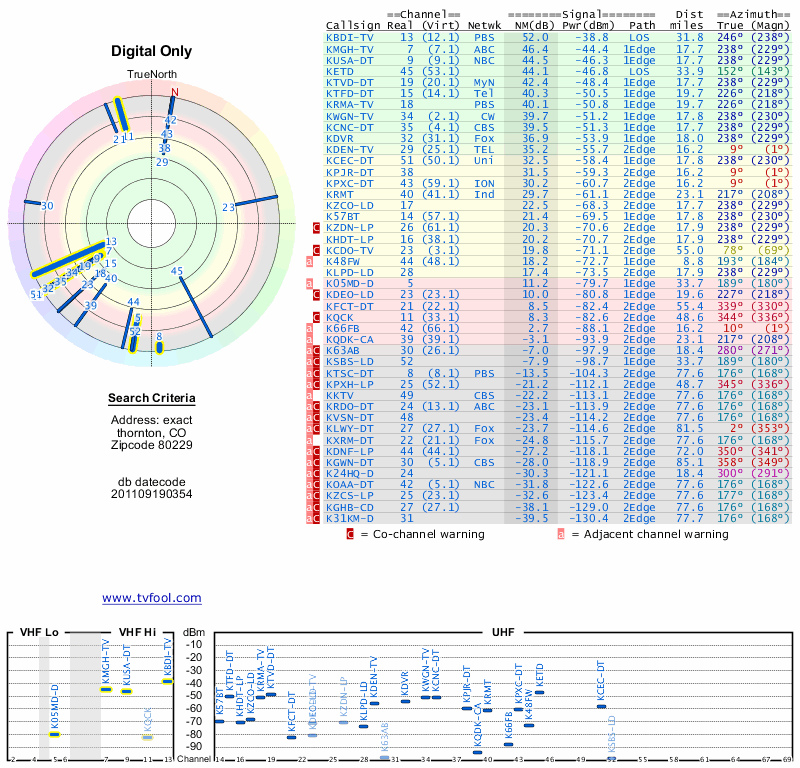Image resolution: width=800 pixels, height=768 pixels.
Task: Select callsign KETD in the table
Action: 339,71
